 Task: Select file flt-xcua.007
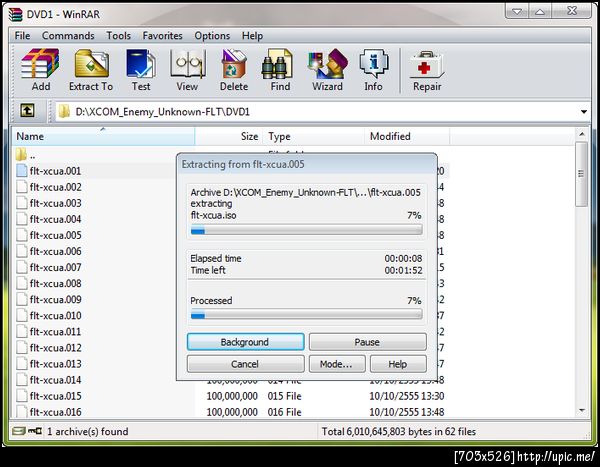click(x=55, y=267)
